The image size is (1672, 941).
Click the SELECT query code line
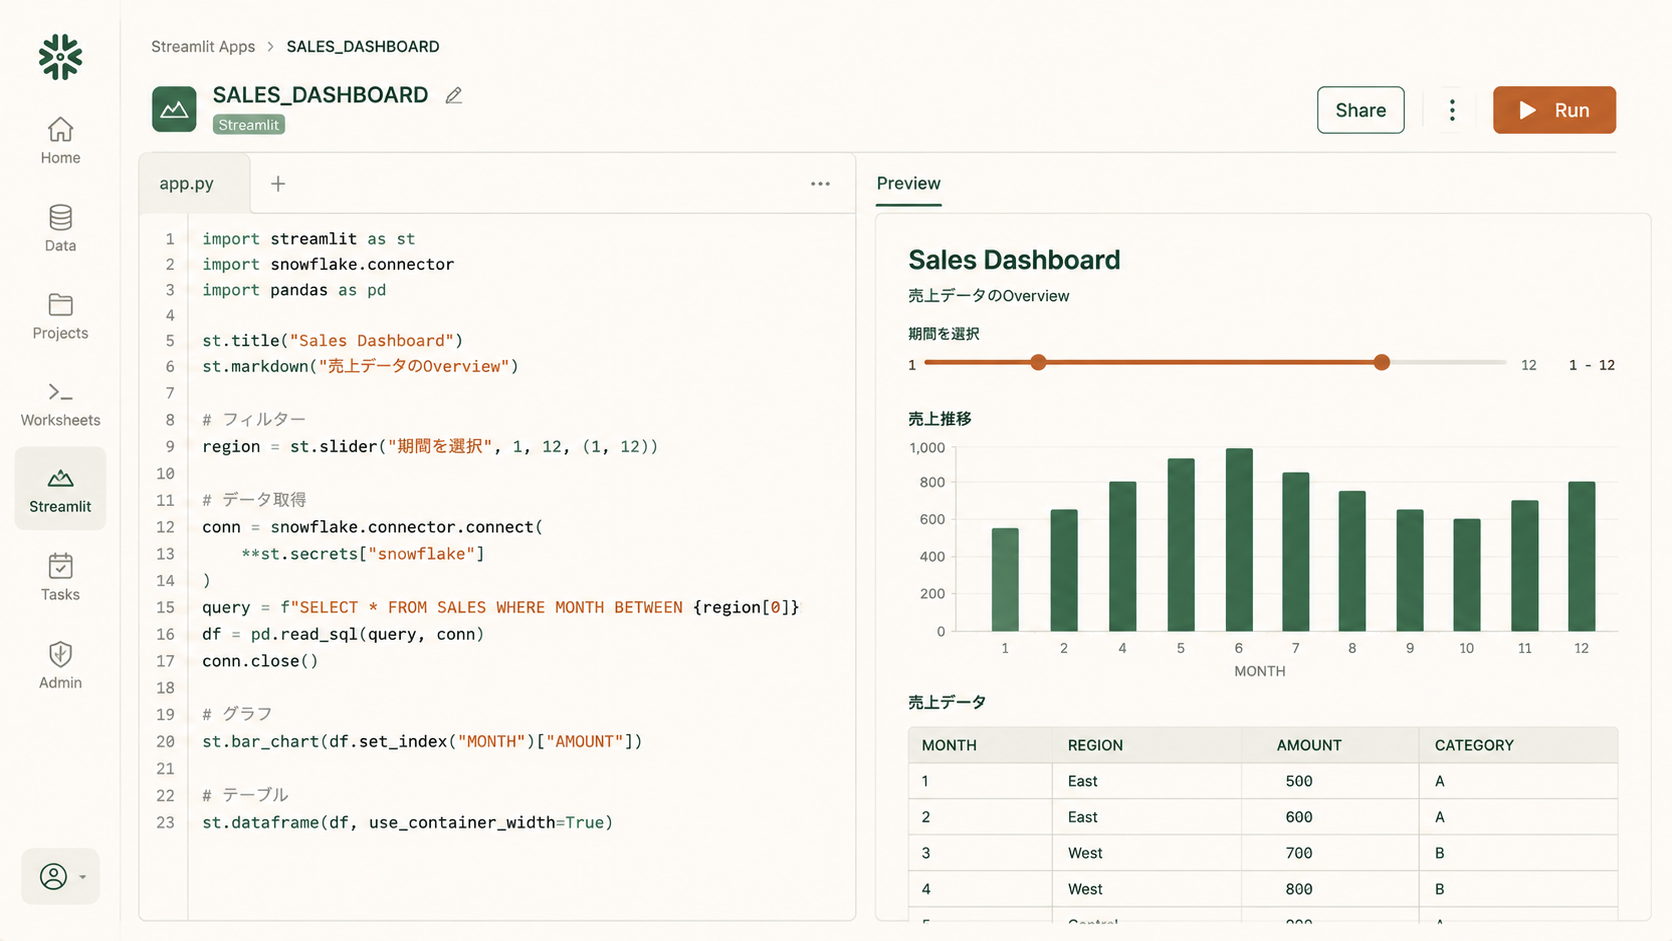500,608
